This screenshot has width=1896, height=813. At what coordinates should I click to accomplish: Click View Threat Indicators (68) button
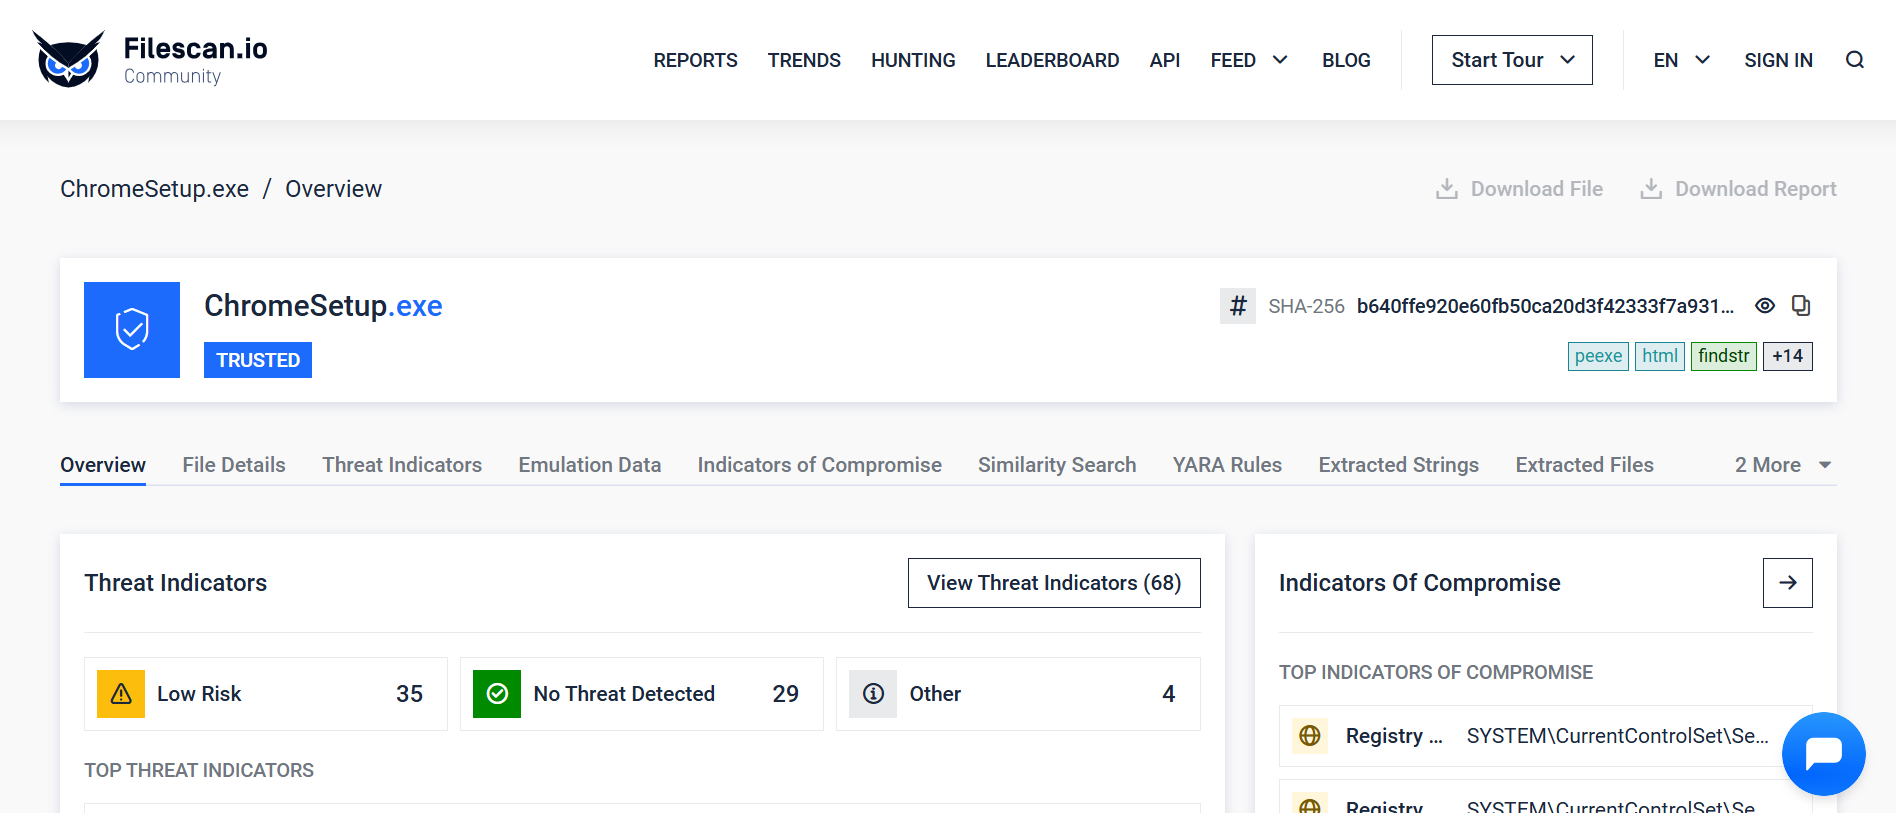point(1053,583)
